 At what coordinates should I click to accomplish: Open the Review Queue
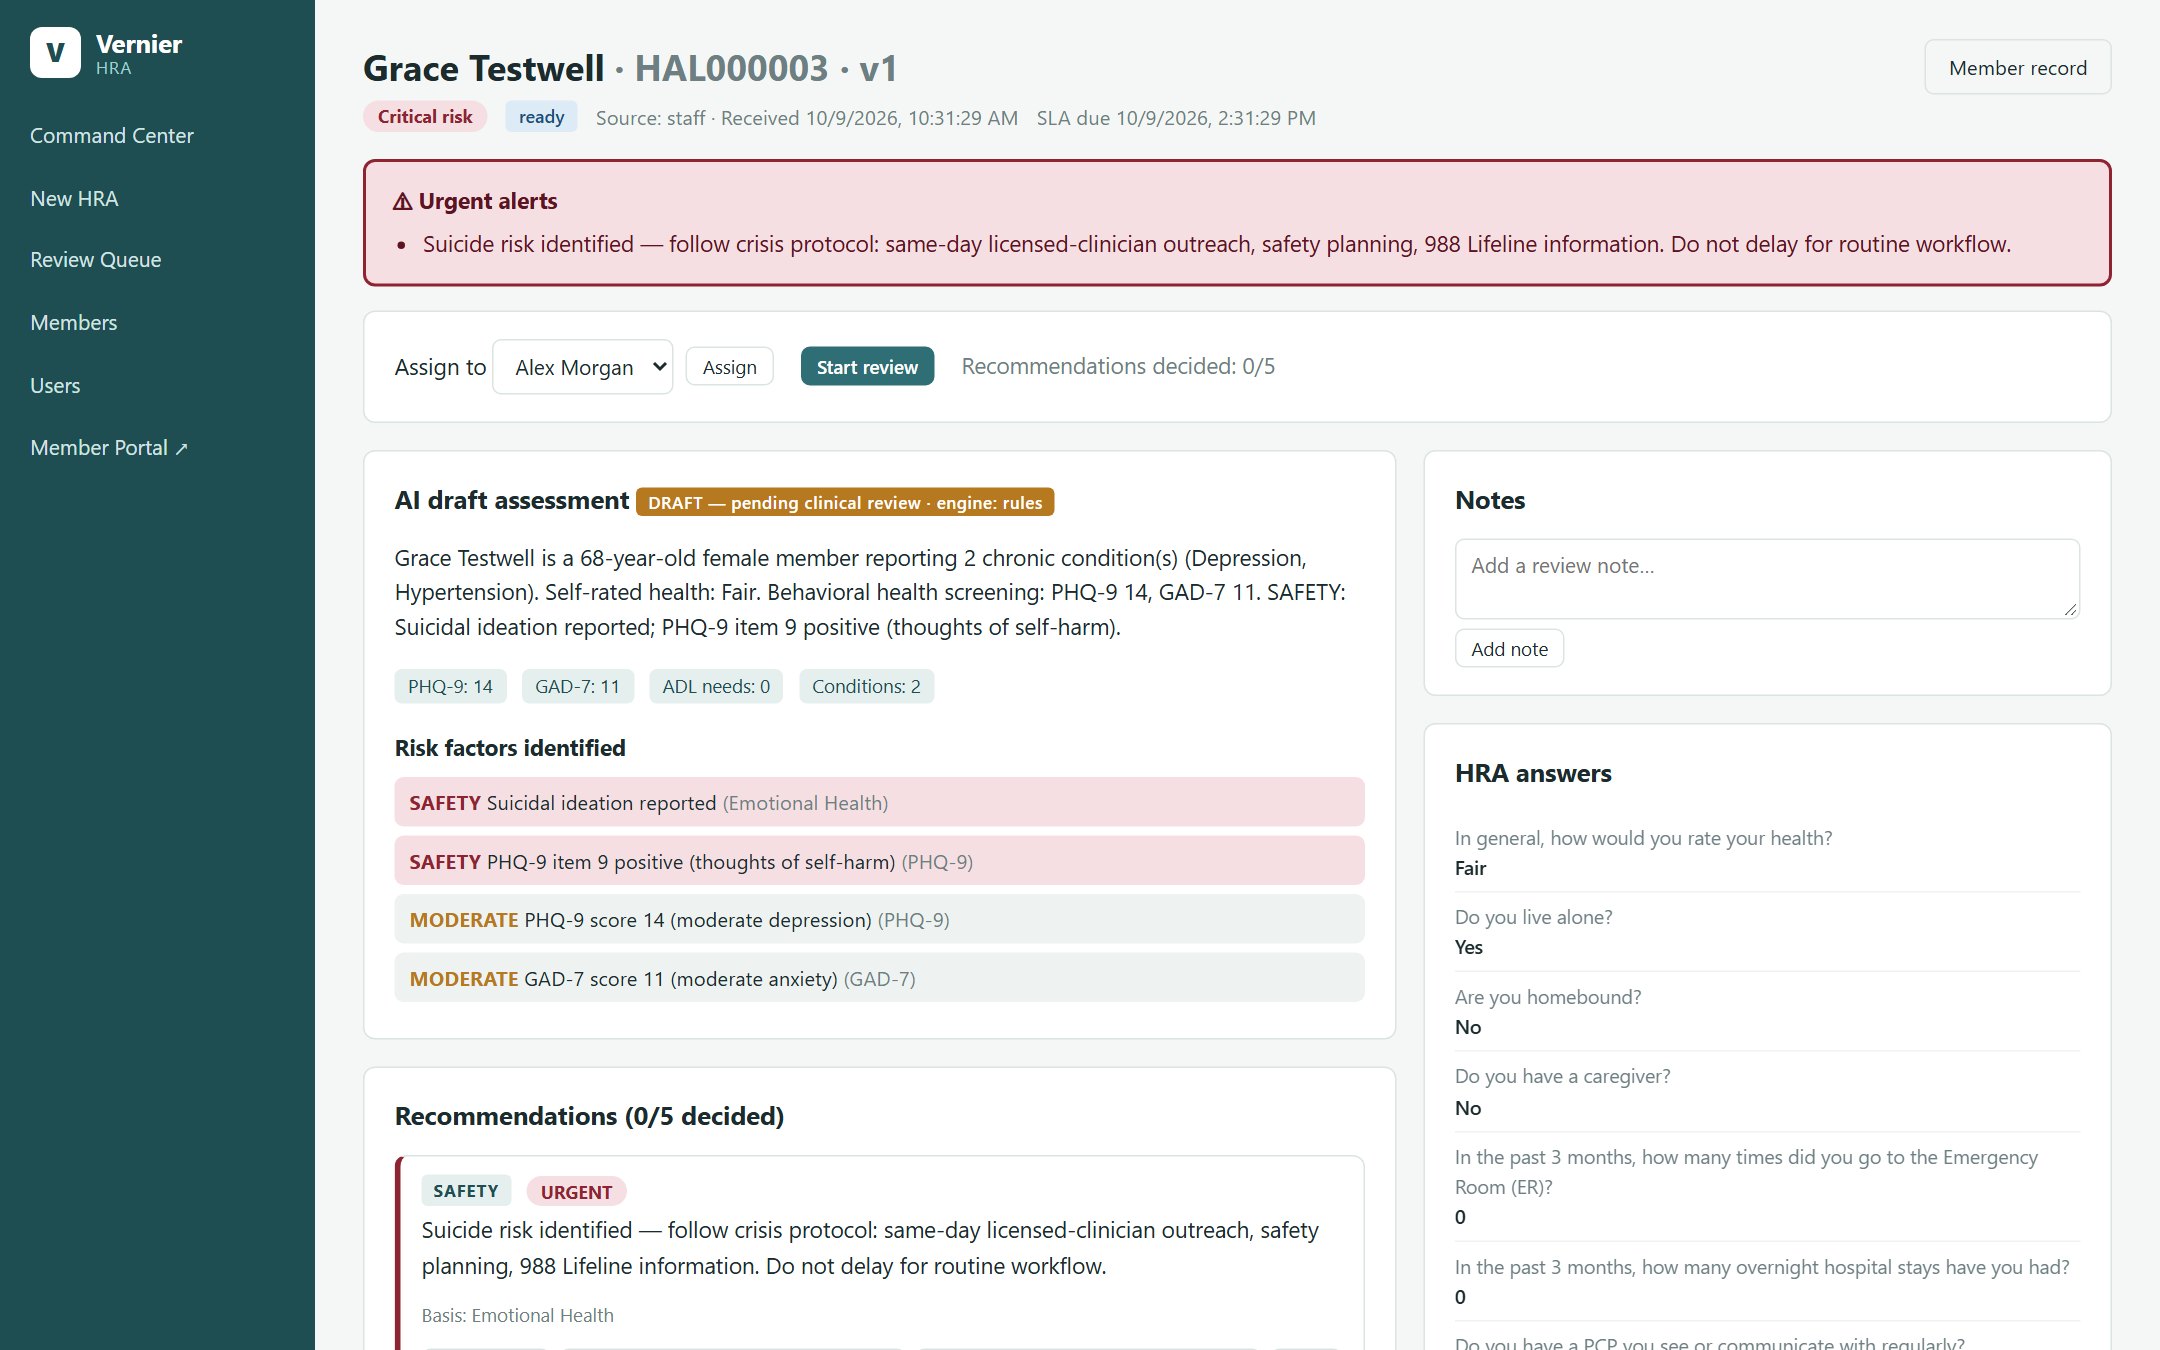click(x=96, y=260)
